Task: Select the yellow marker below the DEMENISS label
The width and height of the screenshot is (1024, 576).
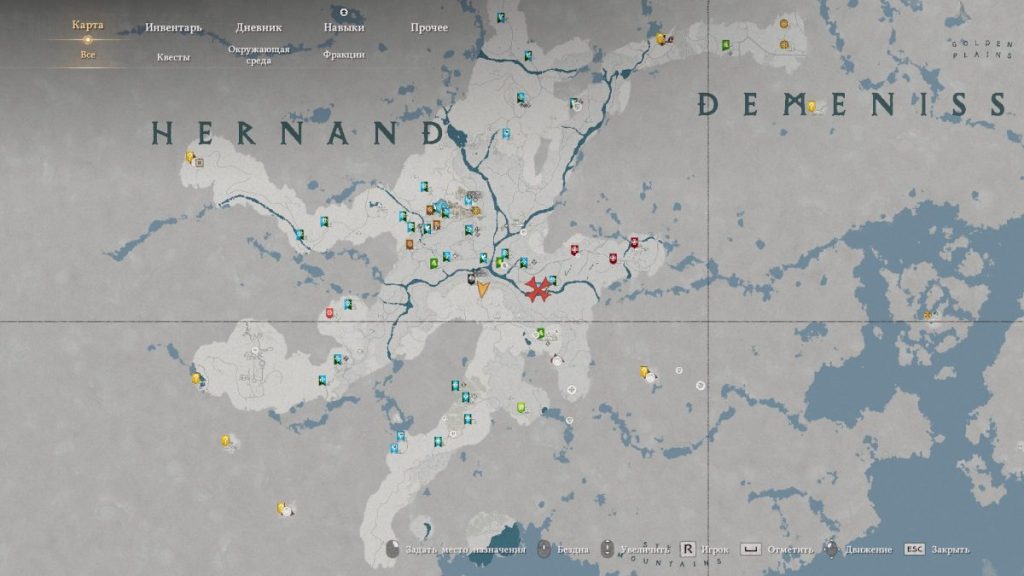Action: [x=812, y=106]
